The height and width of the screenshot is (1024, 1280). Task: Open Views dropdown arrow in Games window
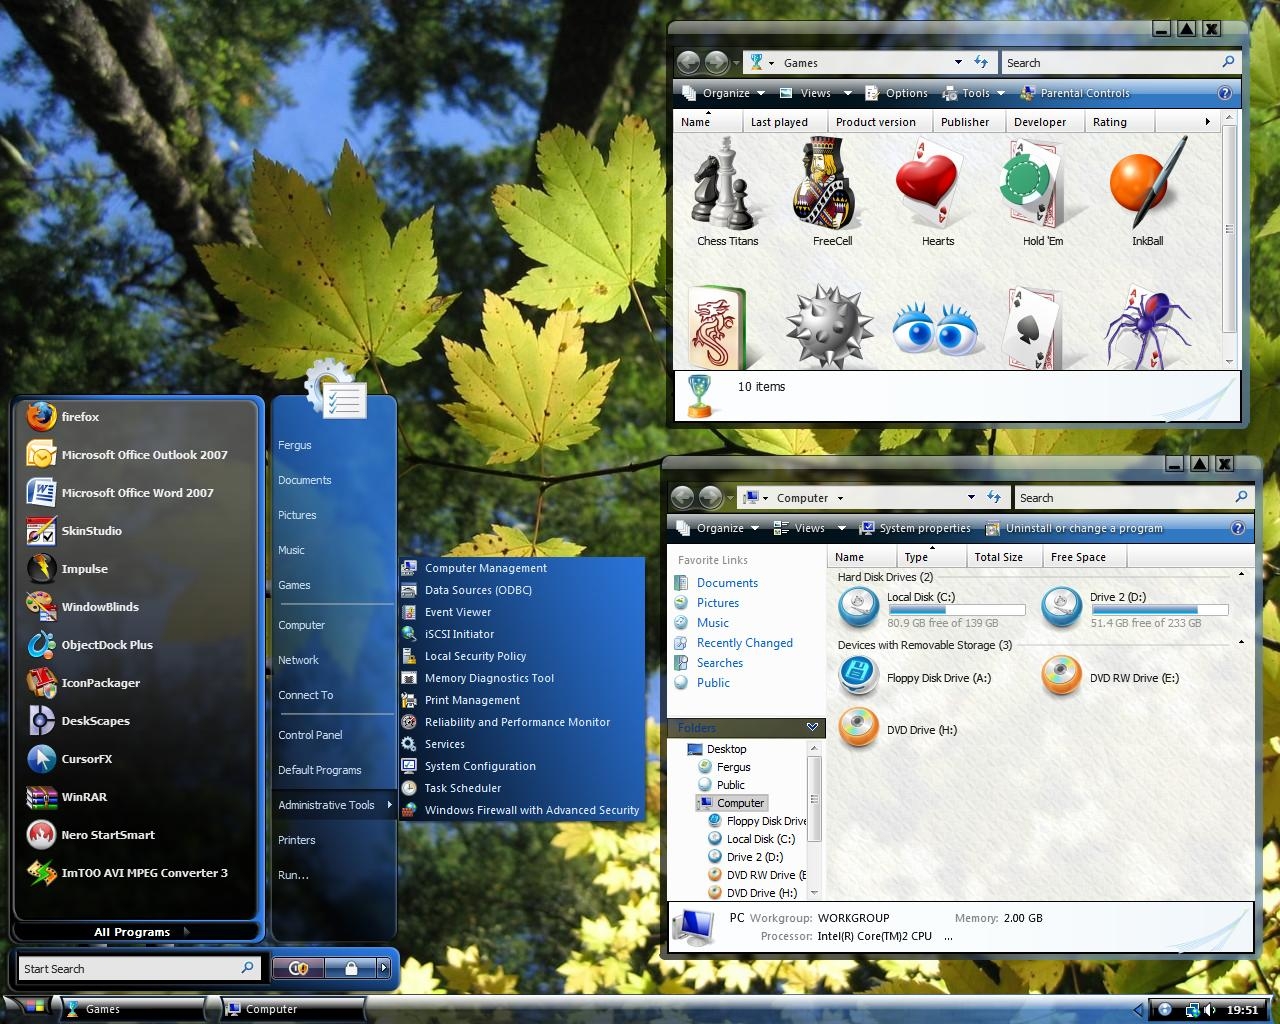848,93
